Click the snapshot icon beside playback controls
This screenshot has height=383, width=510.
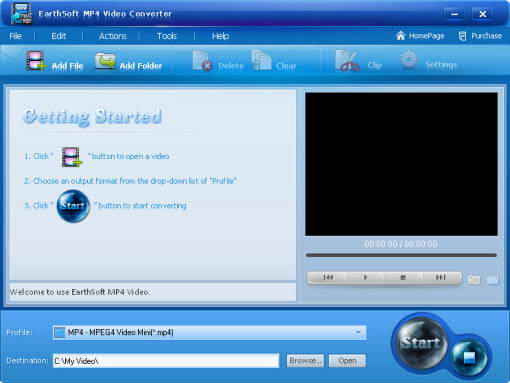pos(474,279)
